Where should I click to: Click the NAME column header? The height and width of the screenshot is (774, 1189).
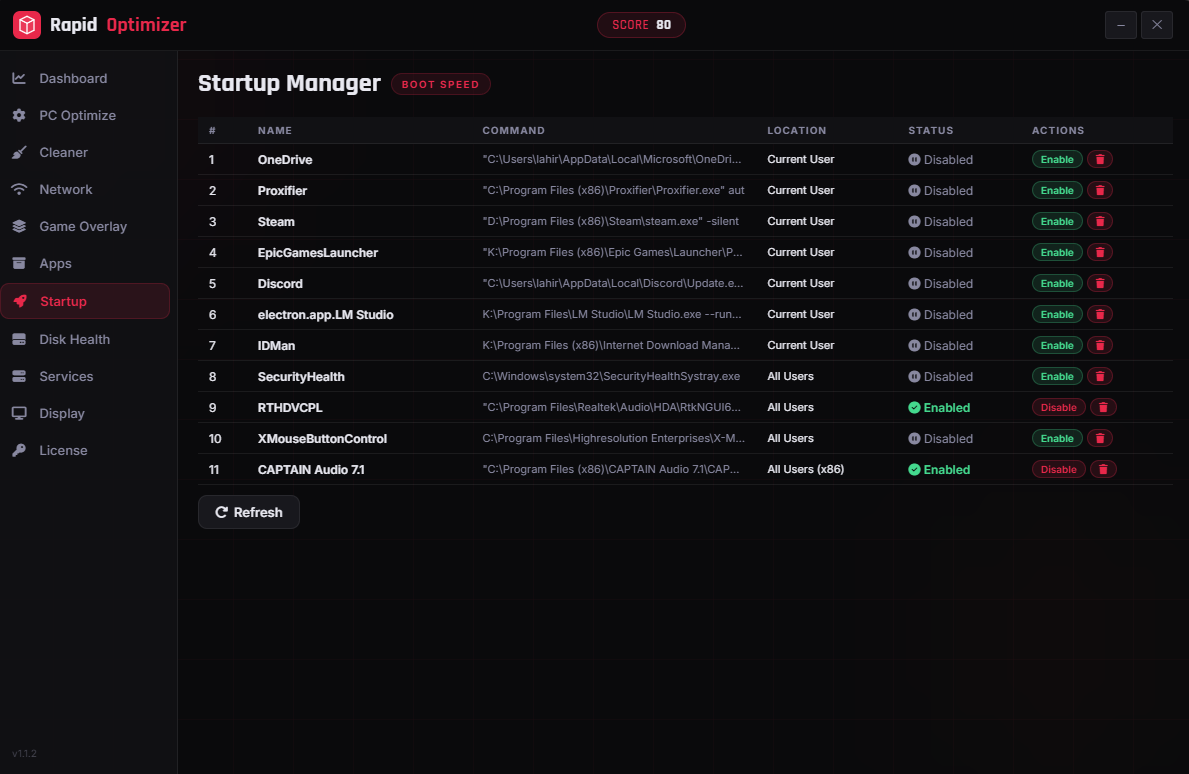(x=275, y=130)
